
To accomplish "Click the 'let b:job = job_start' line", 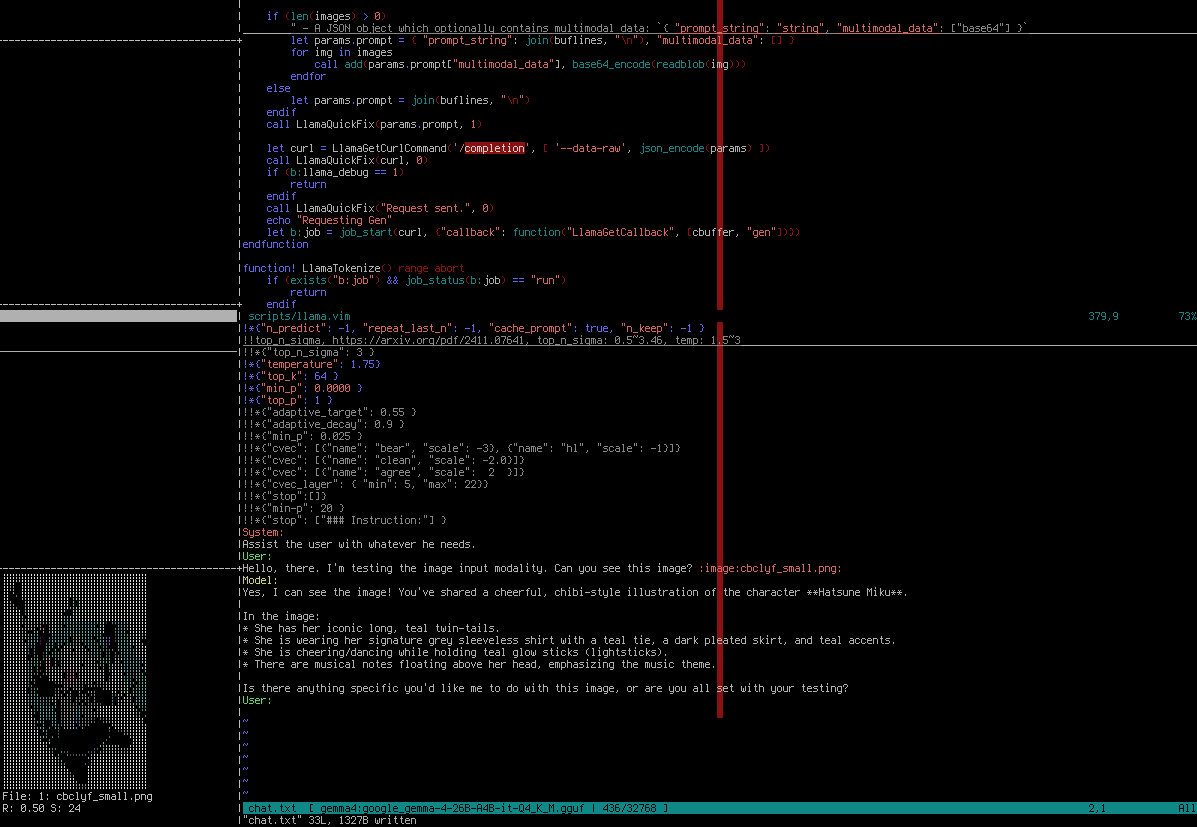I will tap(533, 232).
